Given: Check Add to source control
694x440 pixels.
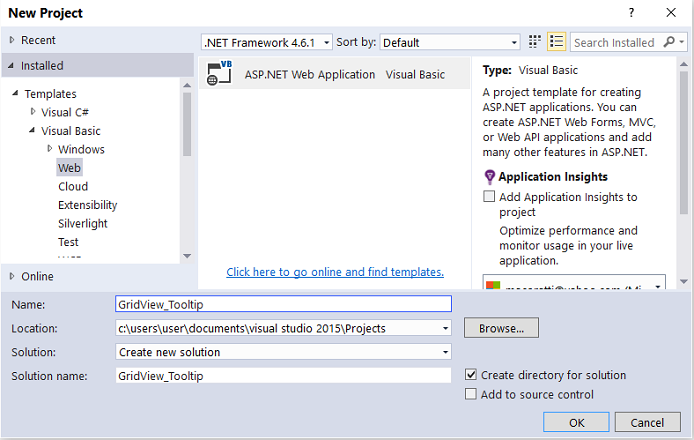Looking at the screenshot, I should [470, 394].
